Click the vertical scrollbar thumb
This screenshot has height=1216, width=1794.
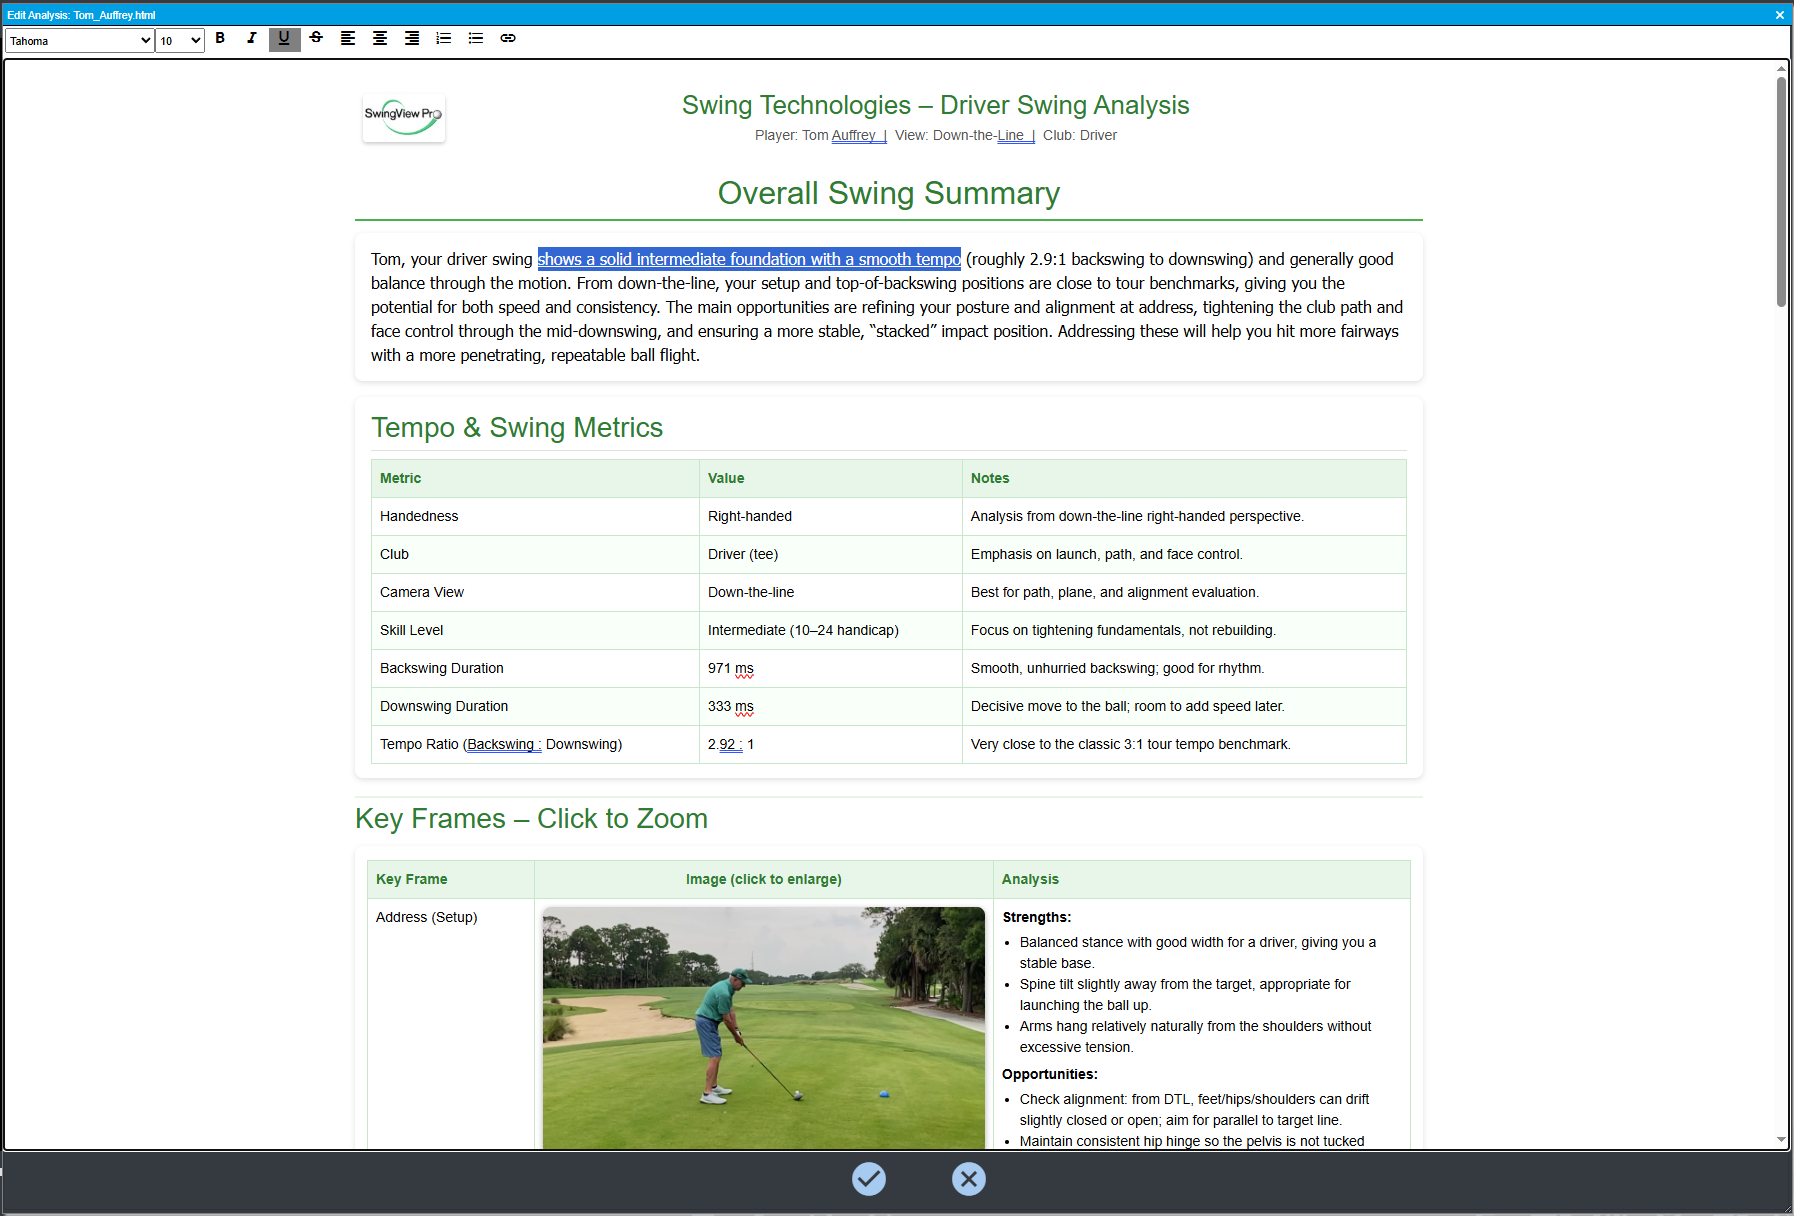coord(1781,190)
